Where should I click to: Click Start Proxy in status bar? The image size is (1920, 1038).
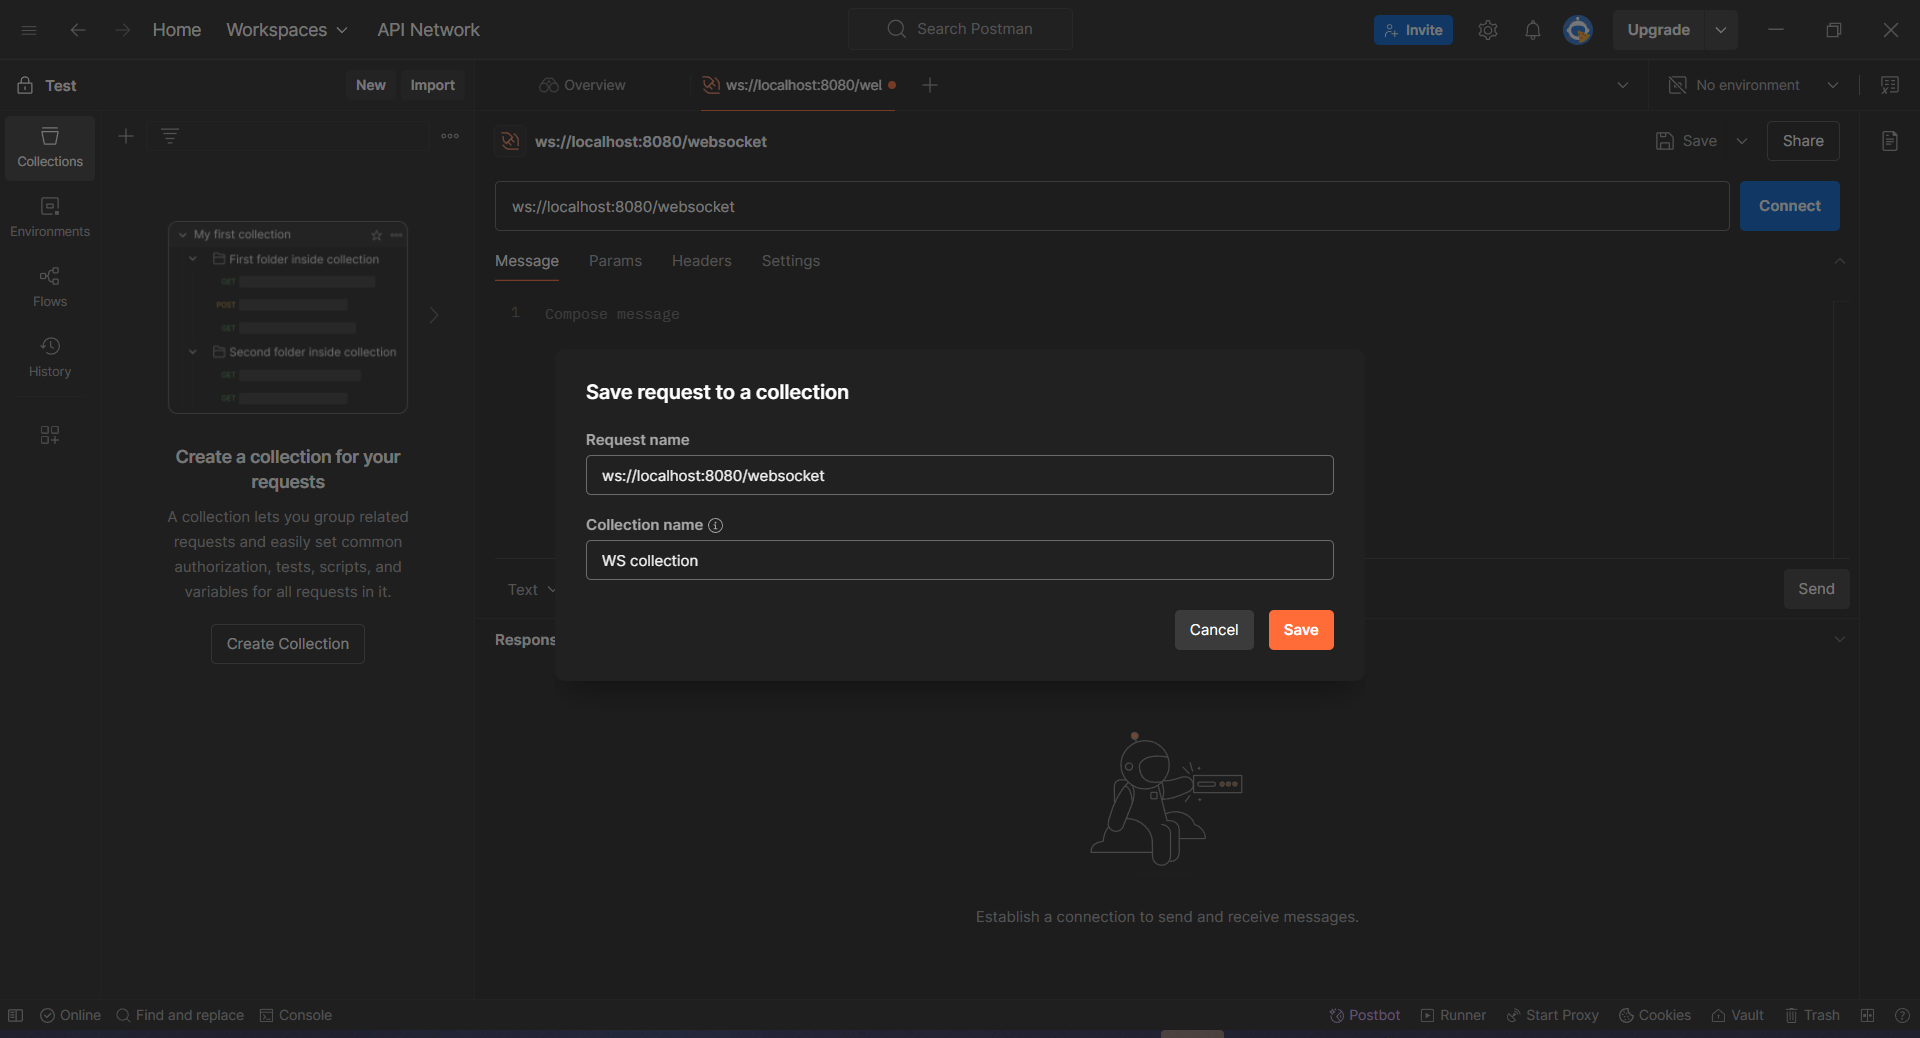1552,1015
